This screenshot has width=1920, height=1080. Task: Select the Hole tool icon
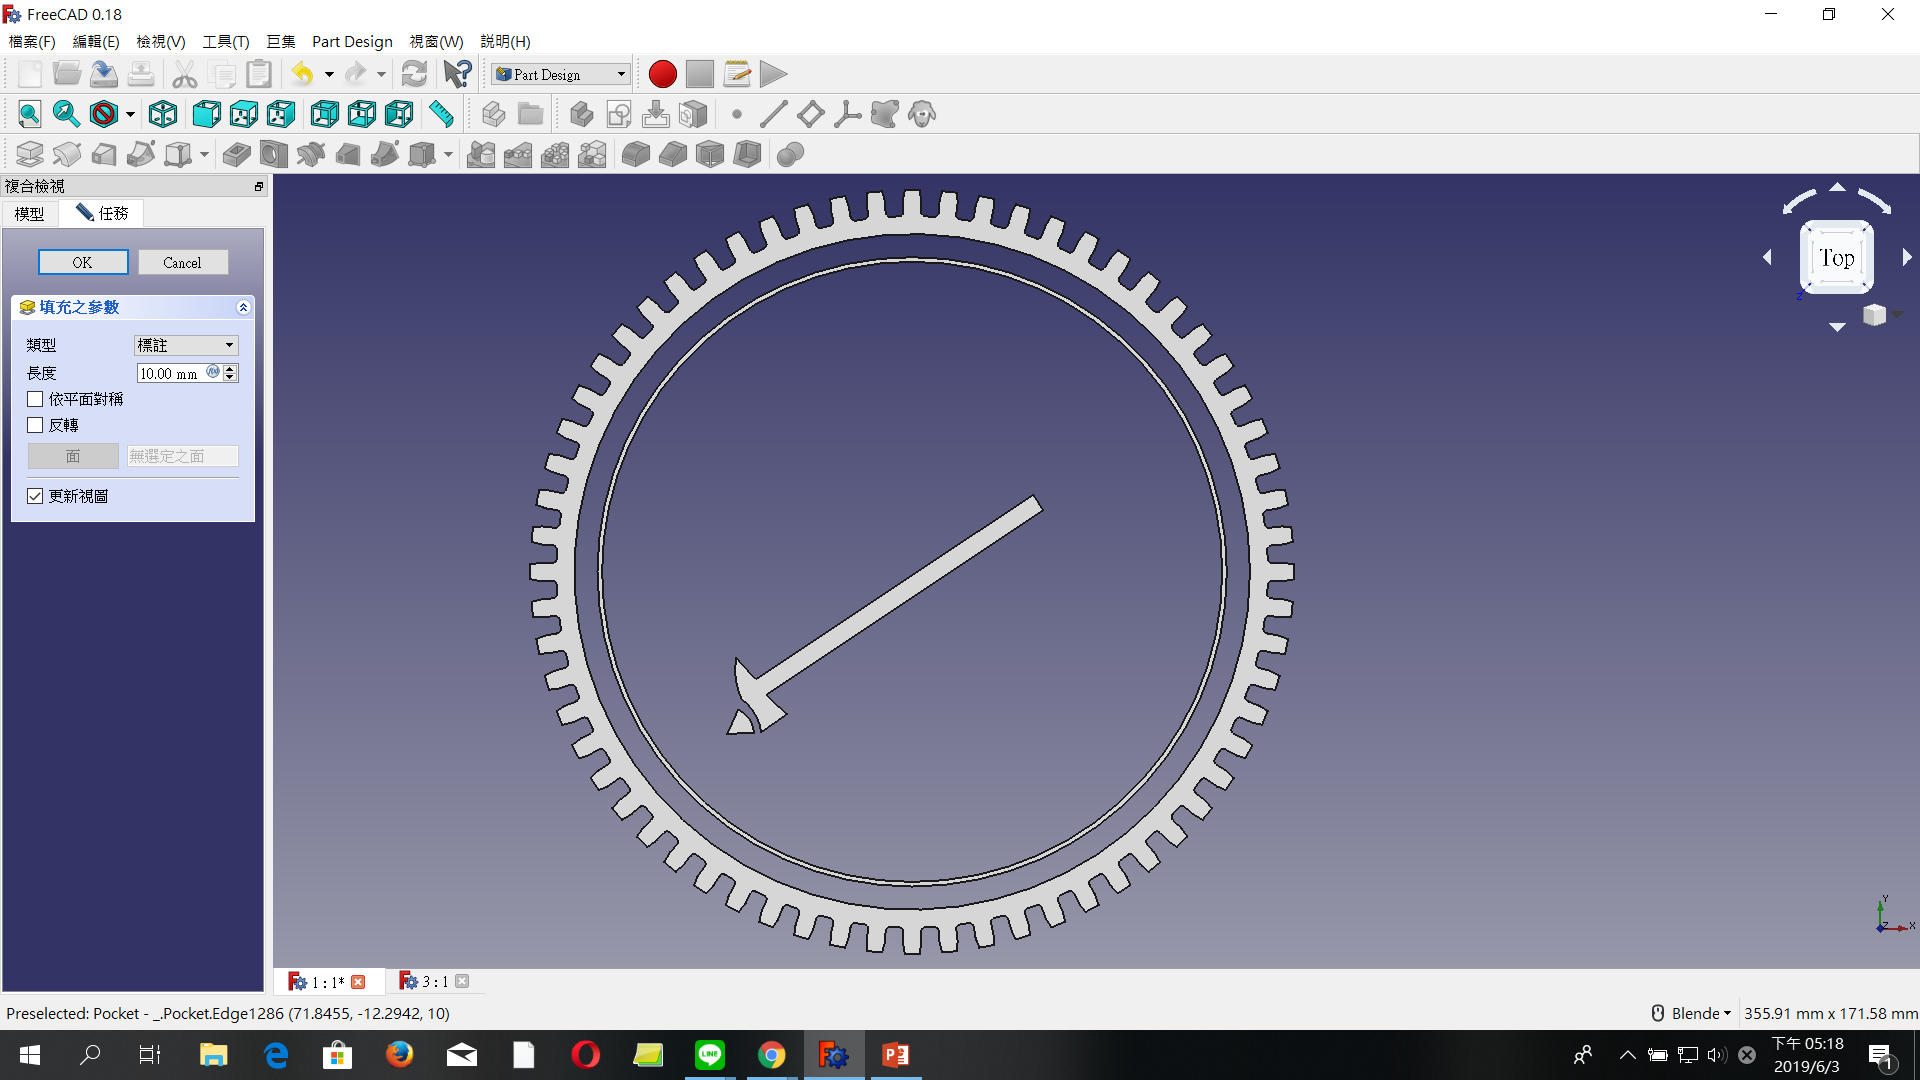click(x=274, y=154)
